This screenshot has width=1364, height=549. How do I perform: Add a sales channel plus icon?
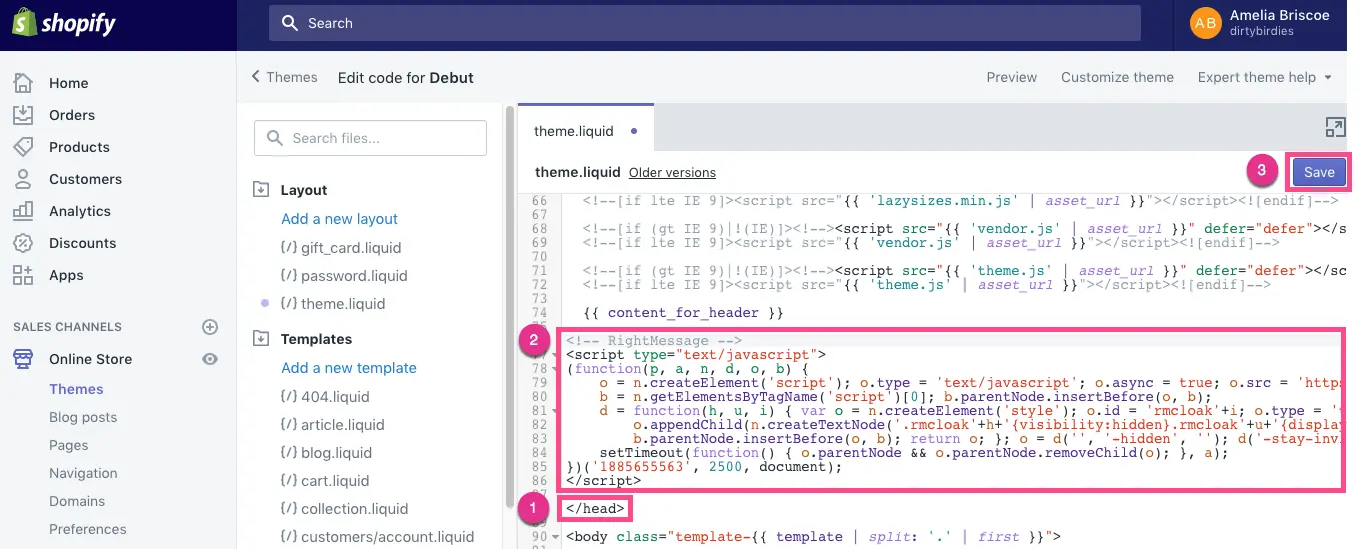click(x=210, y=327)
